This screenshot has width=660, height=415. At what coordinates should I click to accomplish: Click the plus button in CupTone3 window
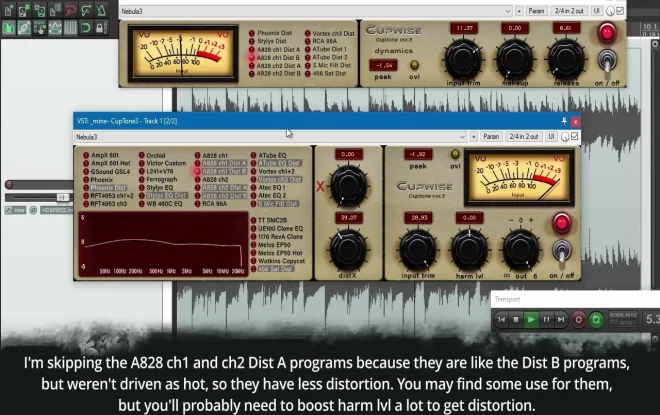pyautogui.click(x=474, y=137)
